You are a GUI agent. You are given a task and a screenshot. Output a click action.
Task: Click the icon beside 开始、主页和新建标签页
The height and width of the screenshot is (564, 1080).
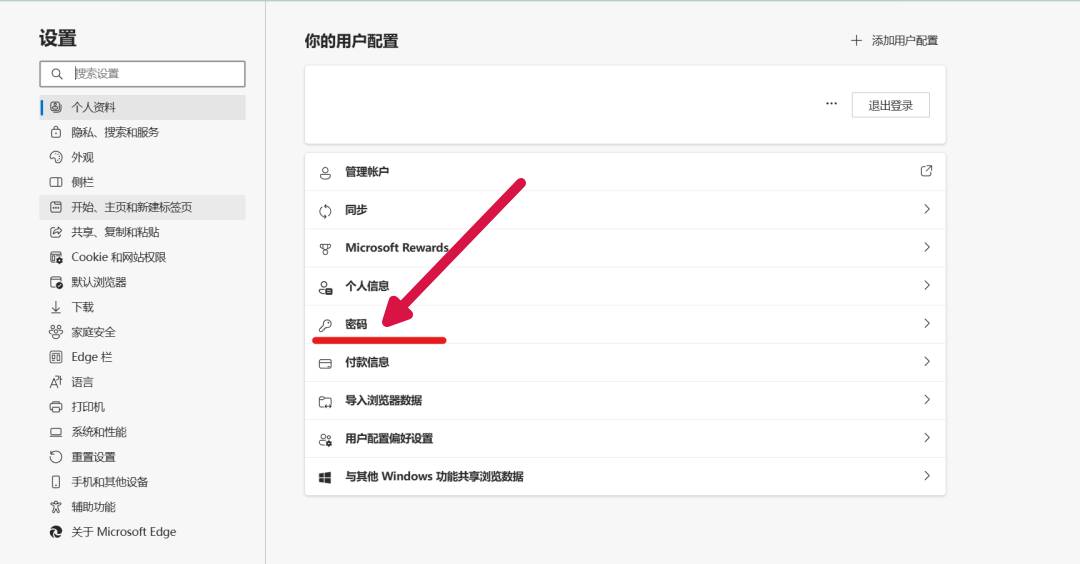tap(56, 207)
